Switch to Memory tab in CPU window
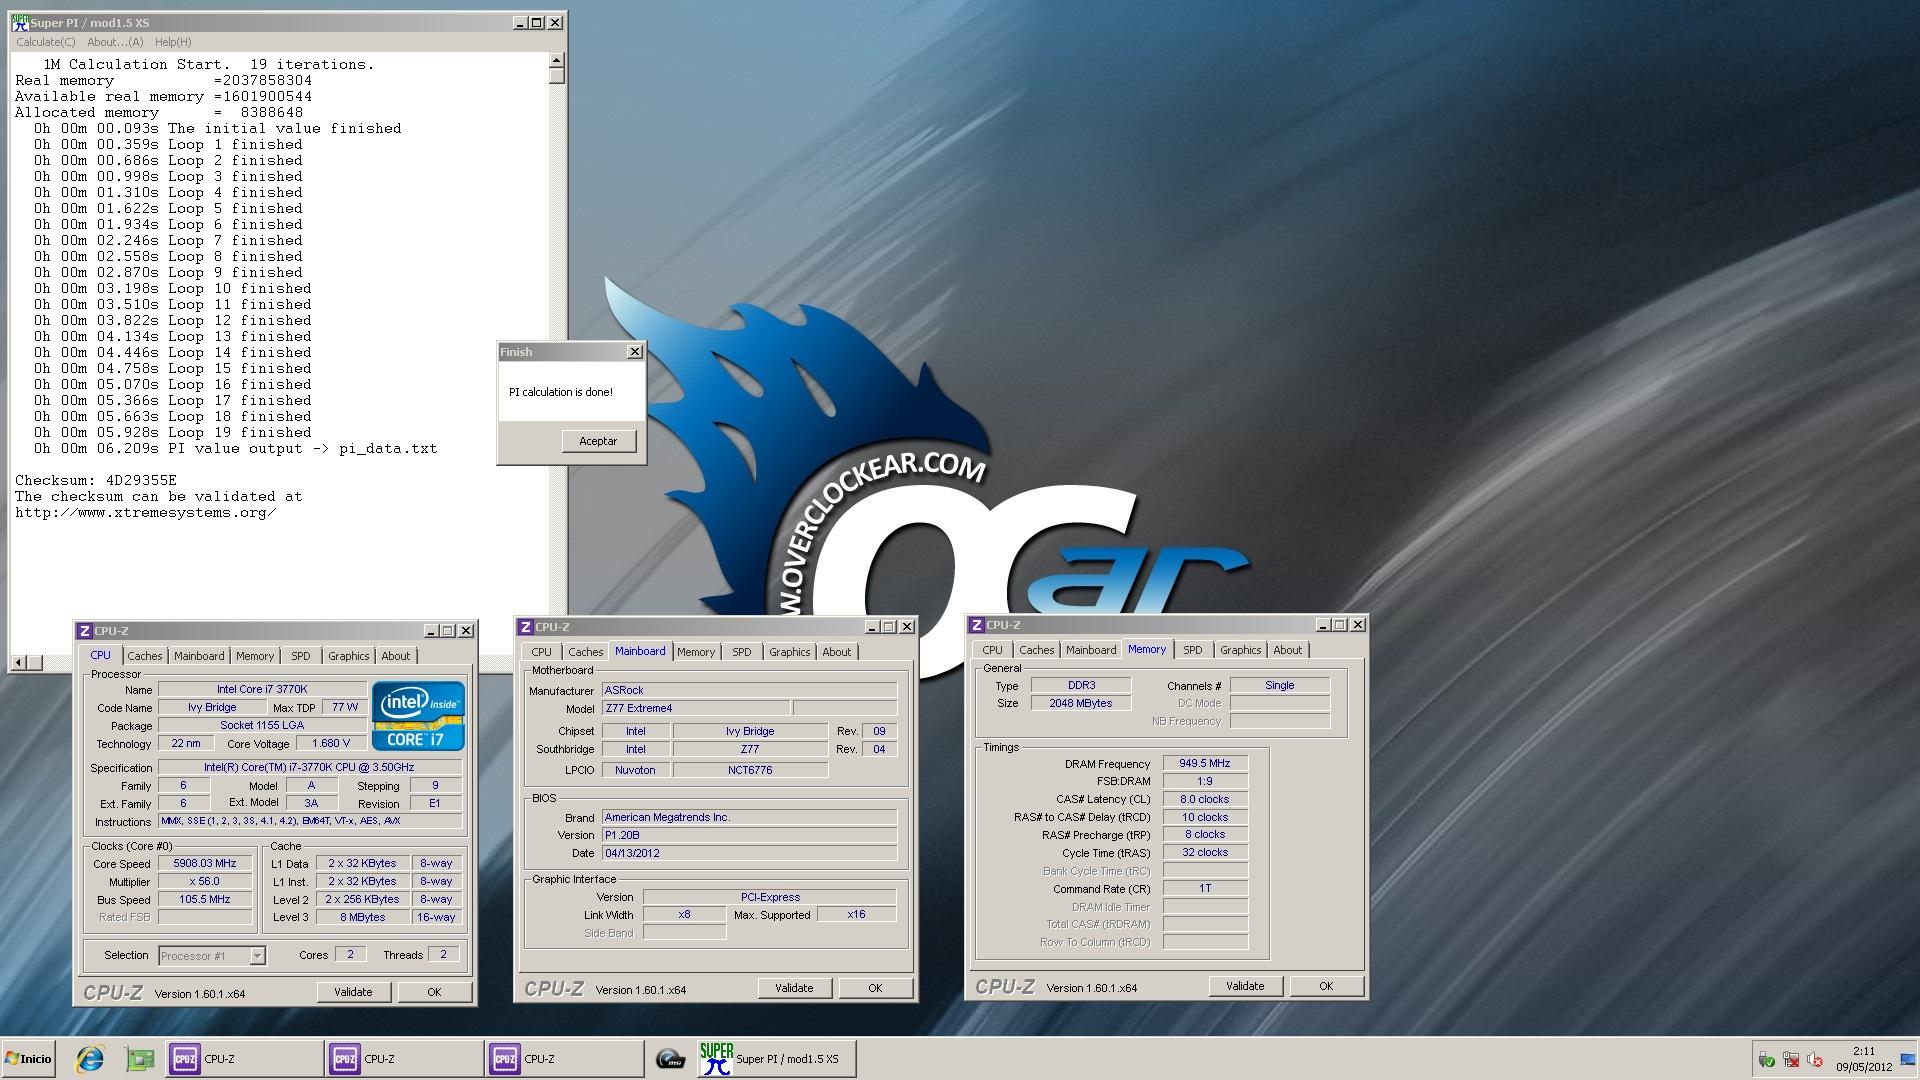The image size is (1920, 1080). tap(255, 656)
